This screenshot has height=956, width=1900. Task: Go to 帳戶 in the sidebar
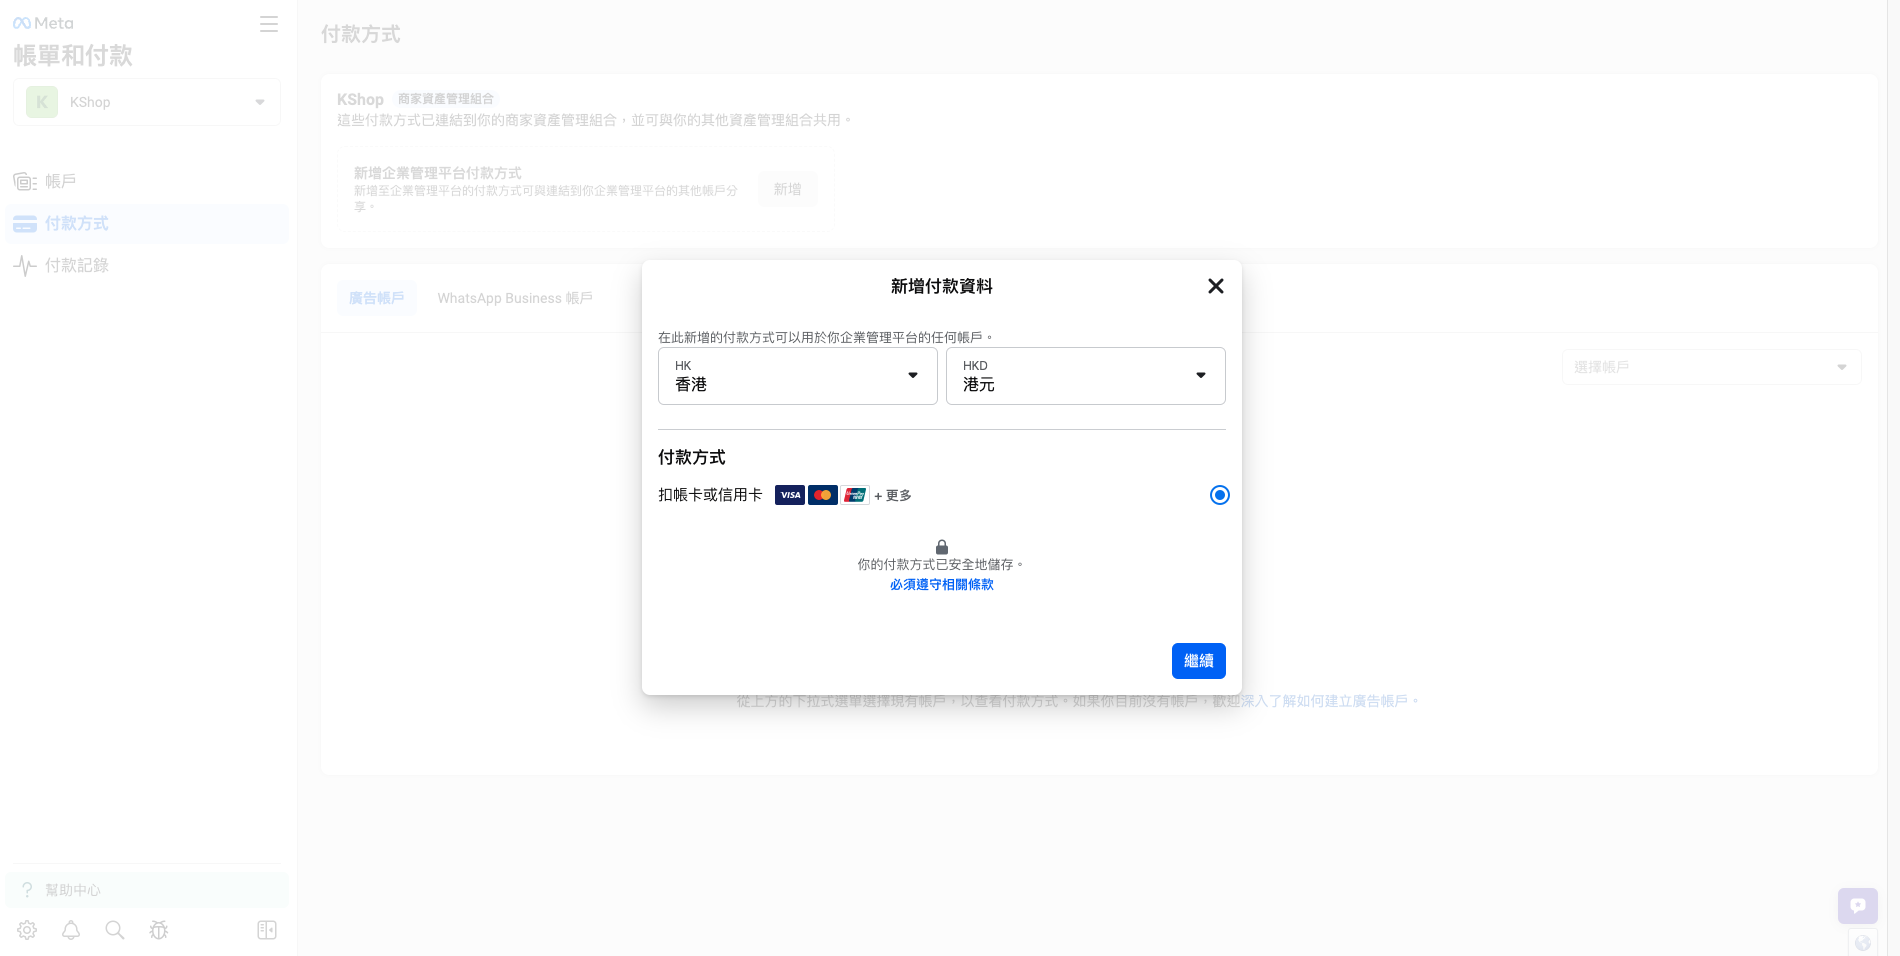(x=147, y=181)
